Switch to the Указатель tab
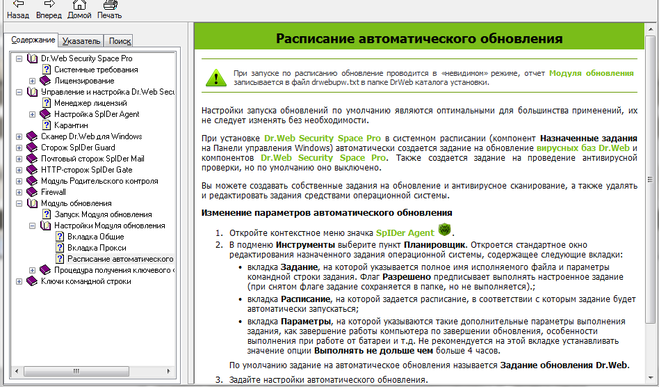 coord(81,41)
